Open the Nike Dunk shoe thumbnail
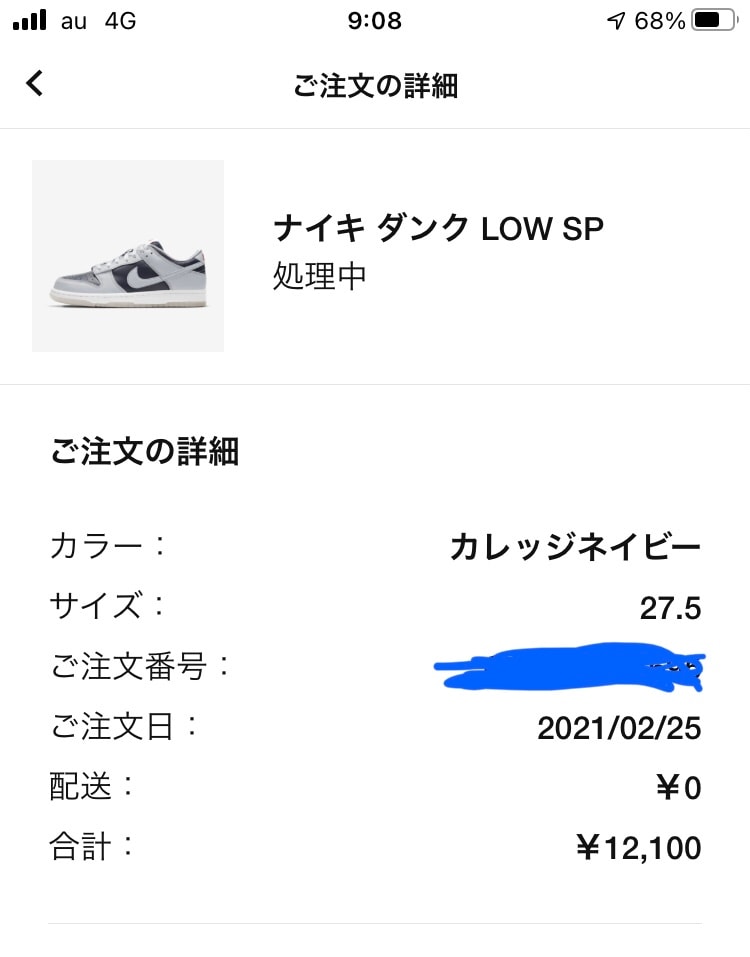This screenshot has width=750, height=957. point(128,256)
